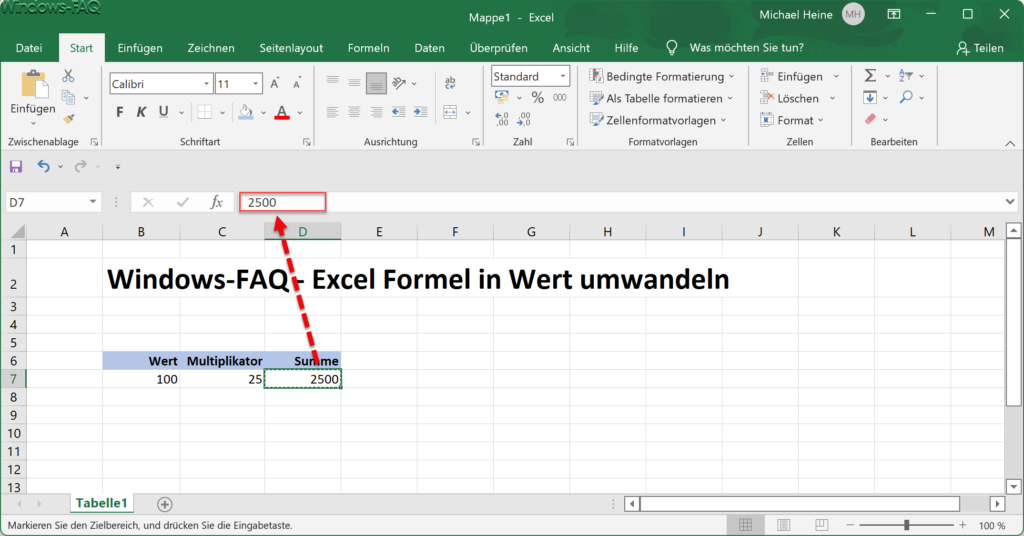Viewport: 1024px width, 536px height.
Task: Open sort and filter icon
Action: pos(905,76)
